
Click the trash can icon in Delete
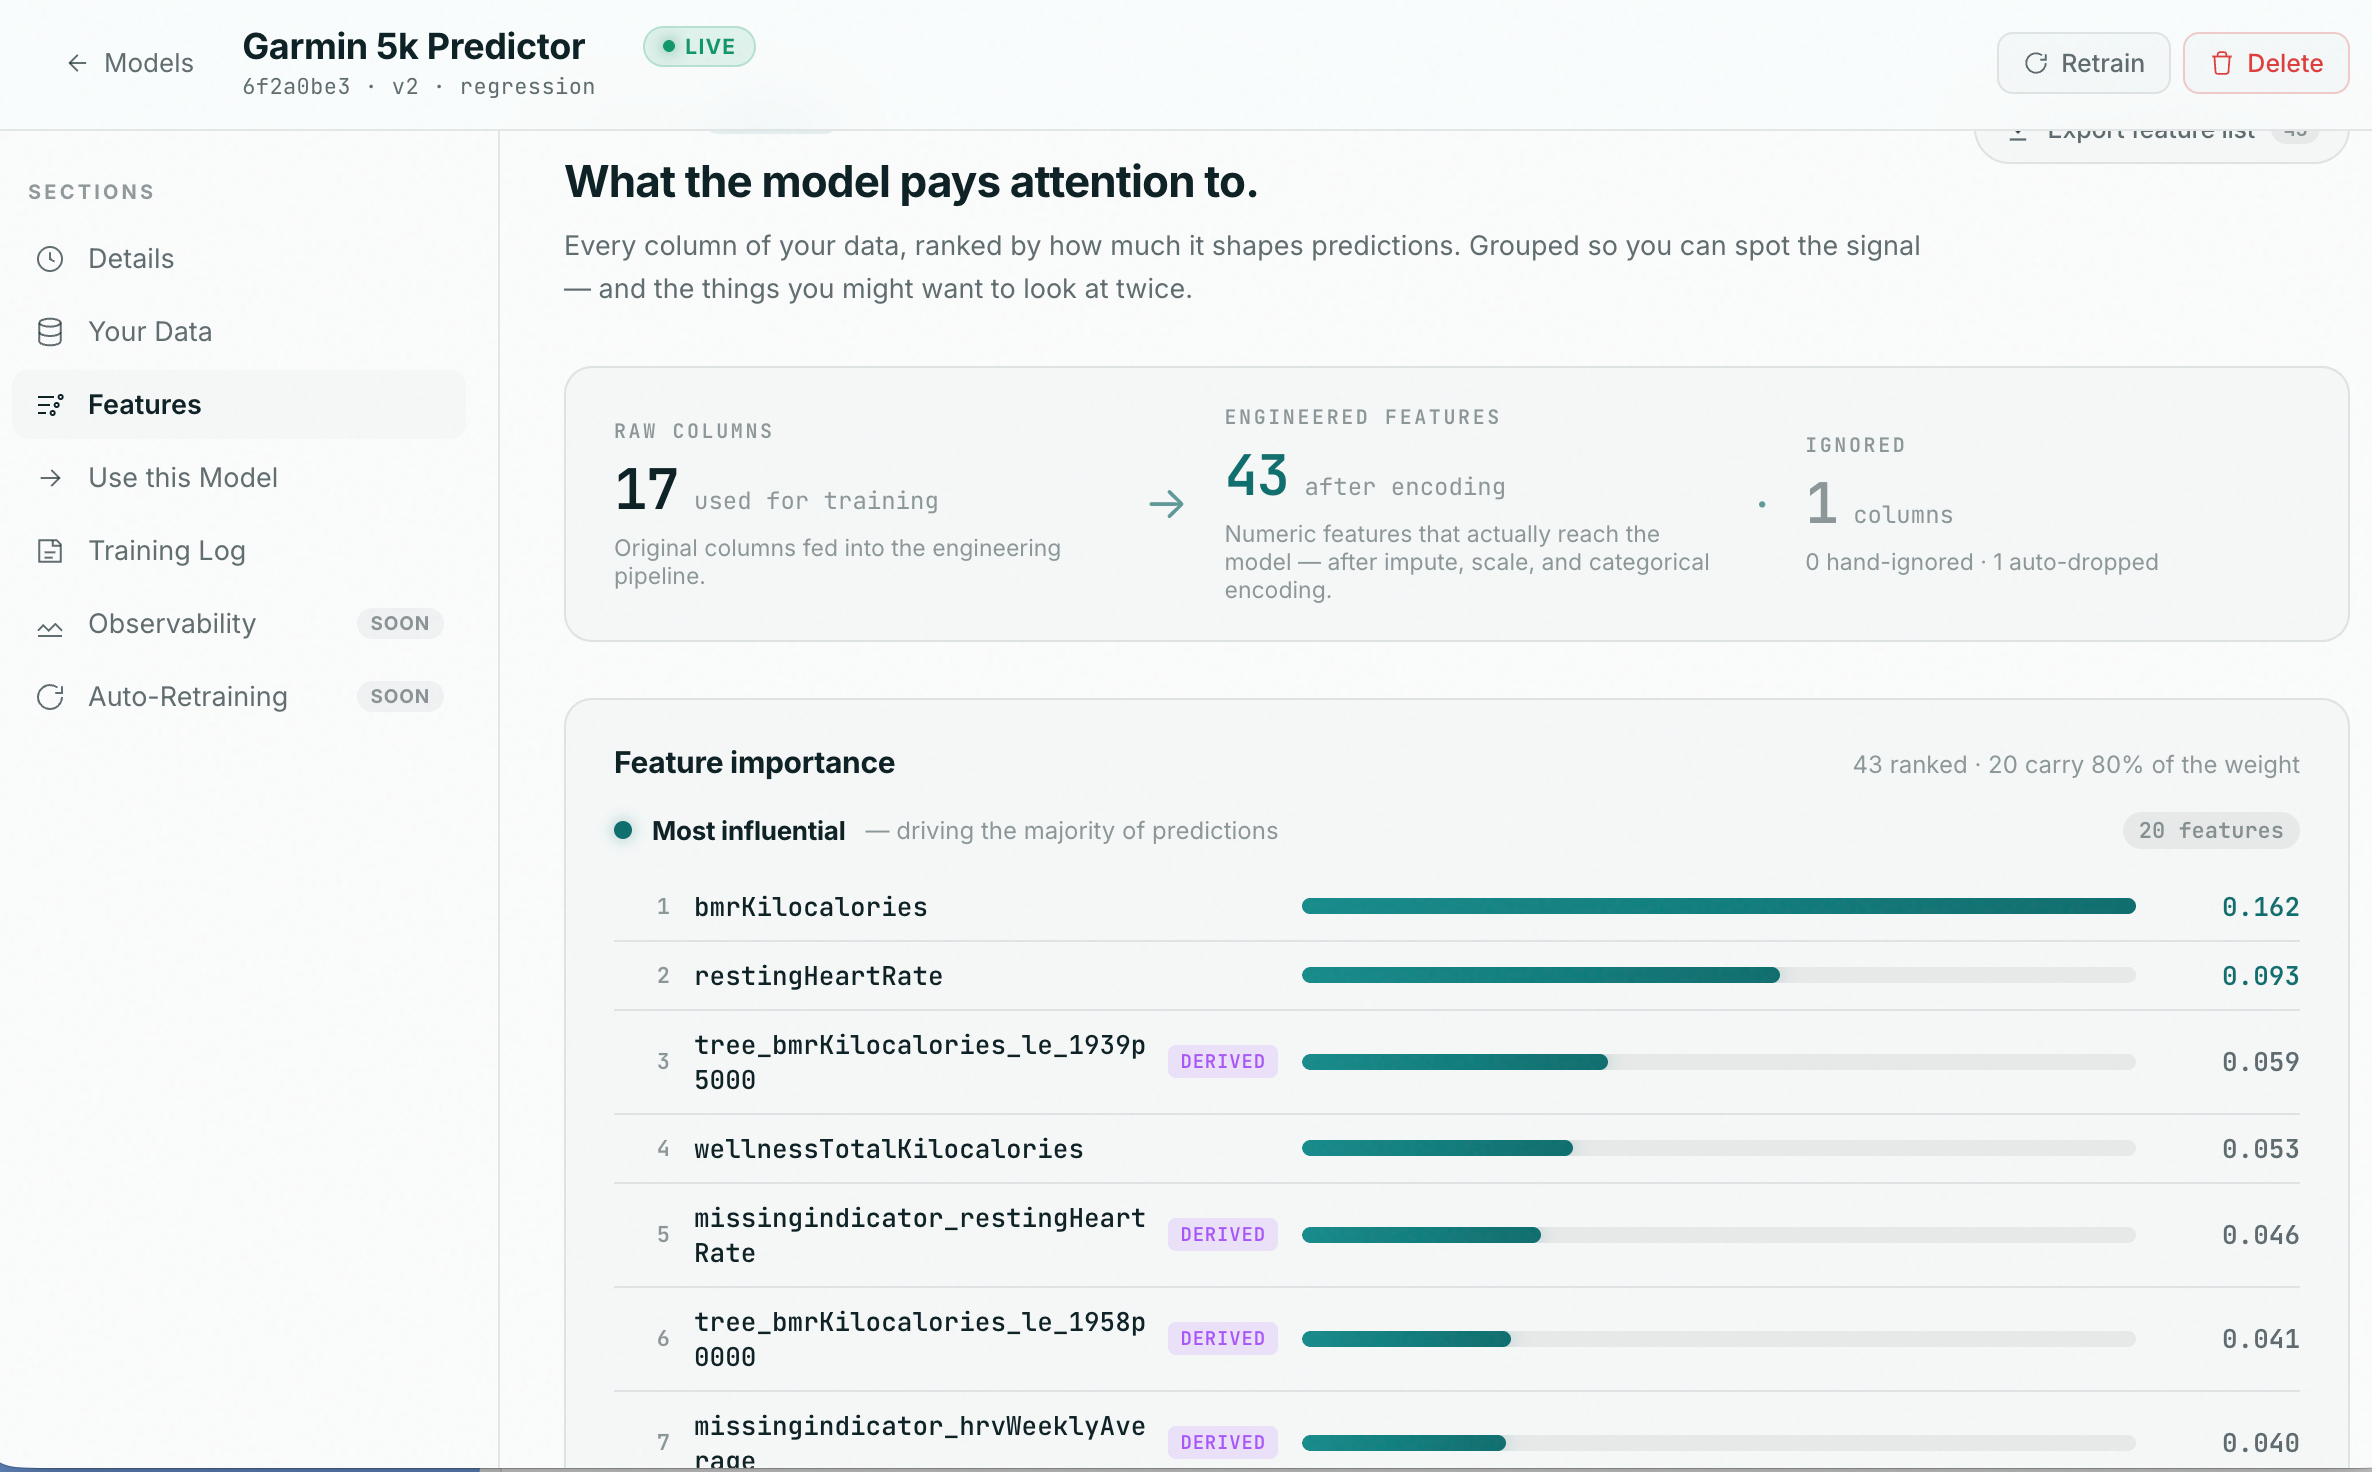tap(2222, 63)
